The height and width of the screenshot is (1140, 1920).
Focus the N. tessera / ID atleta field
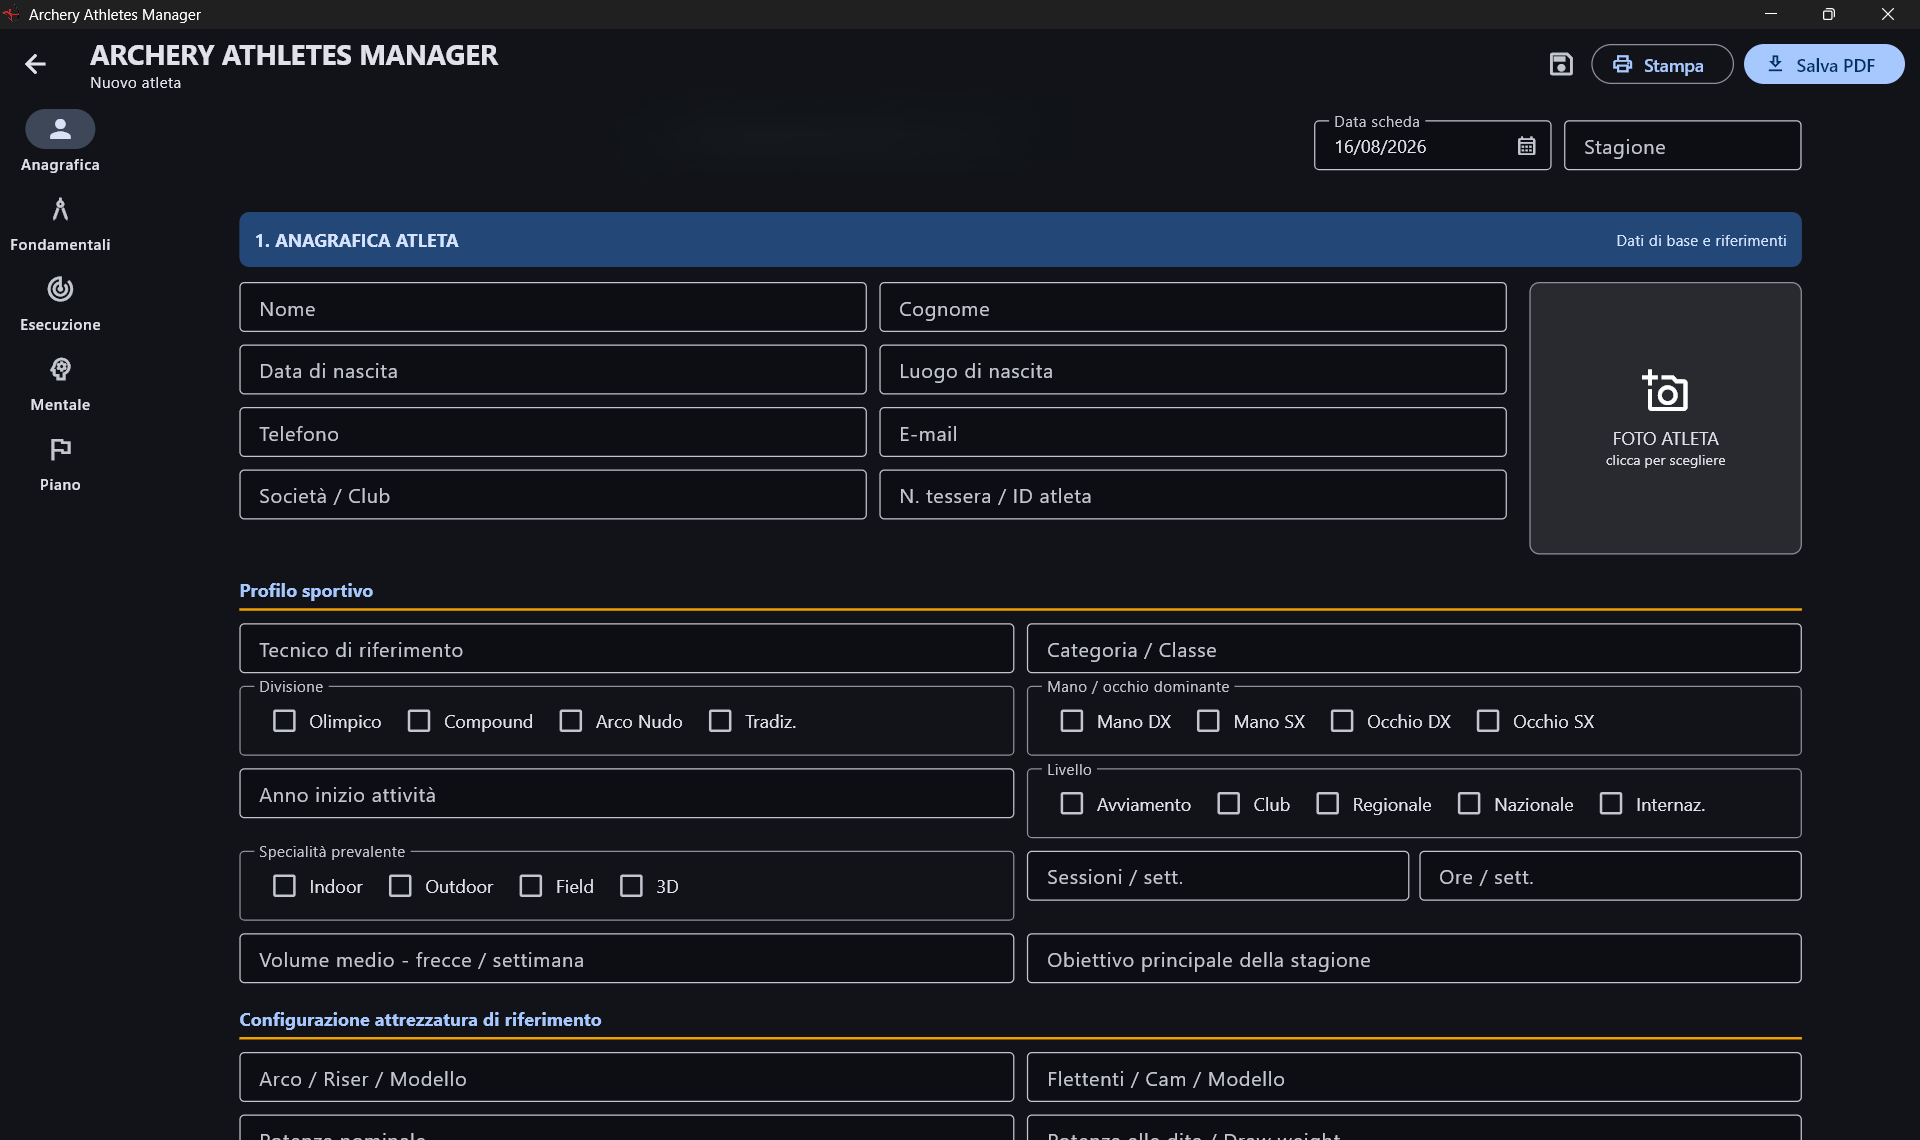point(1193,495)
